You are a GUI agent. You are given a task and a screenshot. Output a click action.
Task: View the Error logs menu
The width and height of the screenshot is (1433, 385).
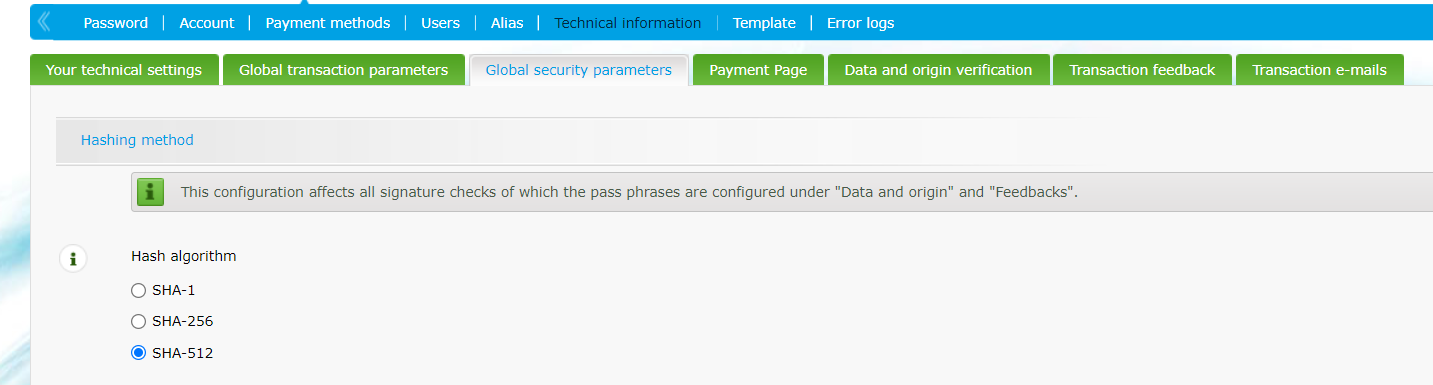tap(860, 23)
